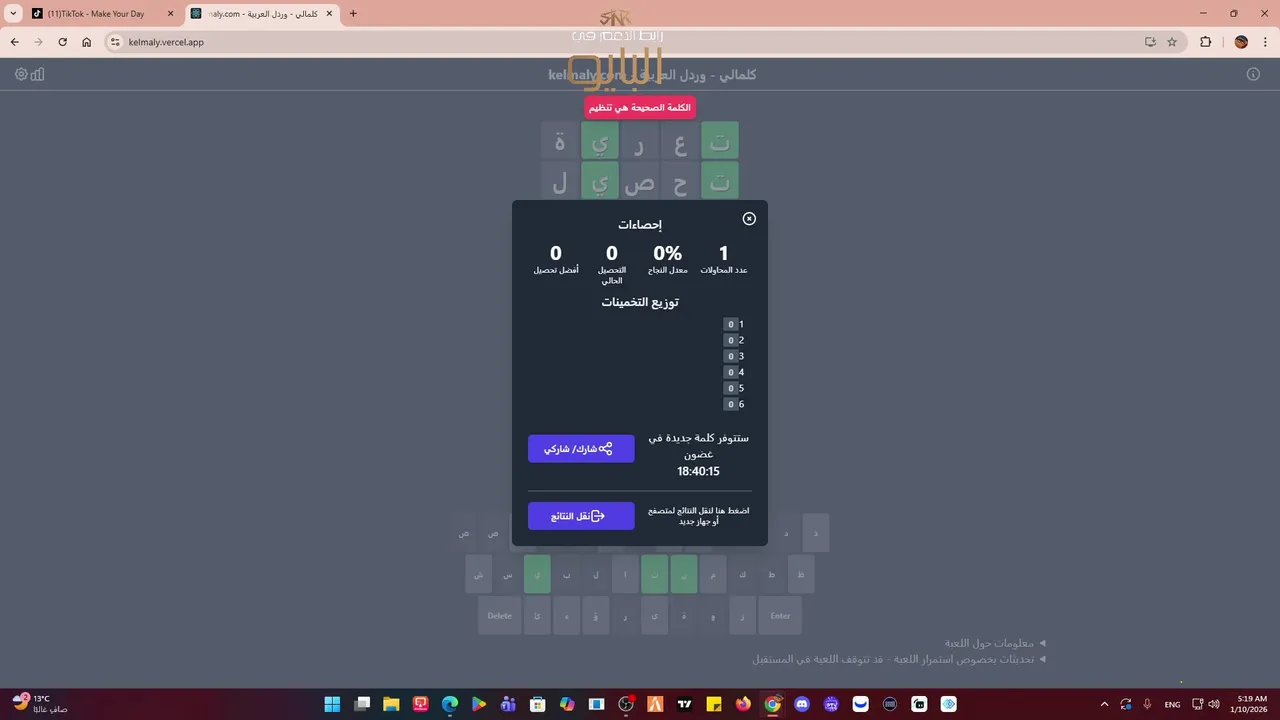Click the browser back arrow
The image size is (1280, 720).
click(15, 42)
